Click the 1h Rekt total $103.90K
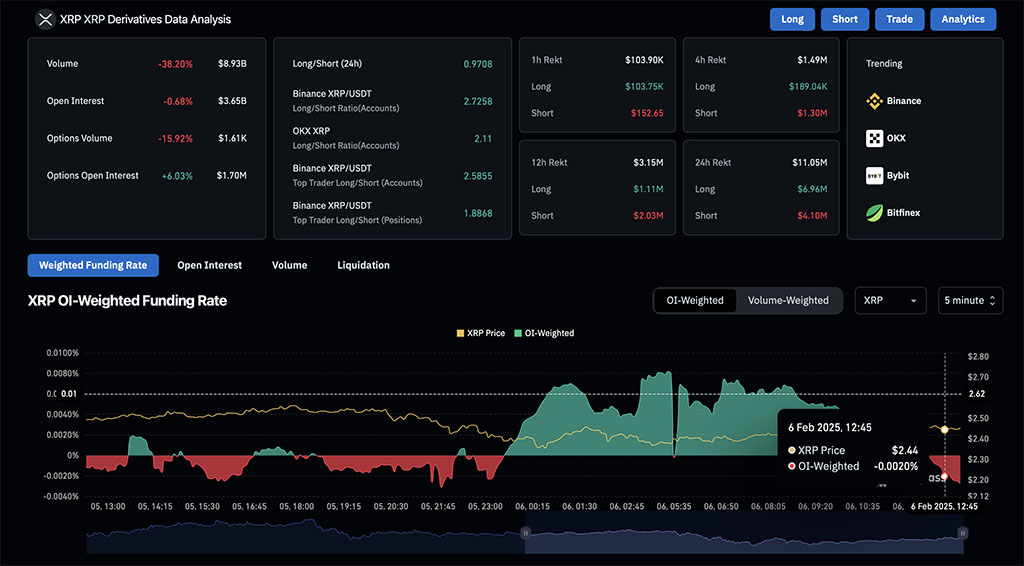This screenshot has height=566, width=1024. coord(644,60)
